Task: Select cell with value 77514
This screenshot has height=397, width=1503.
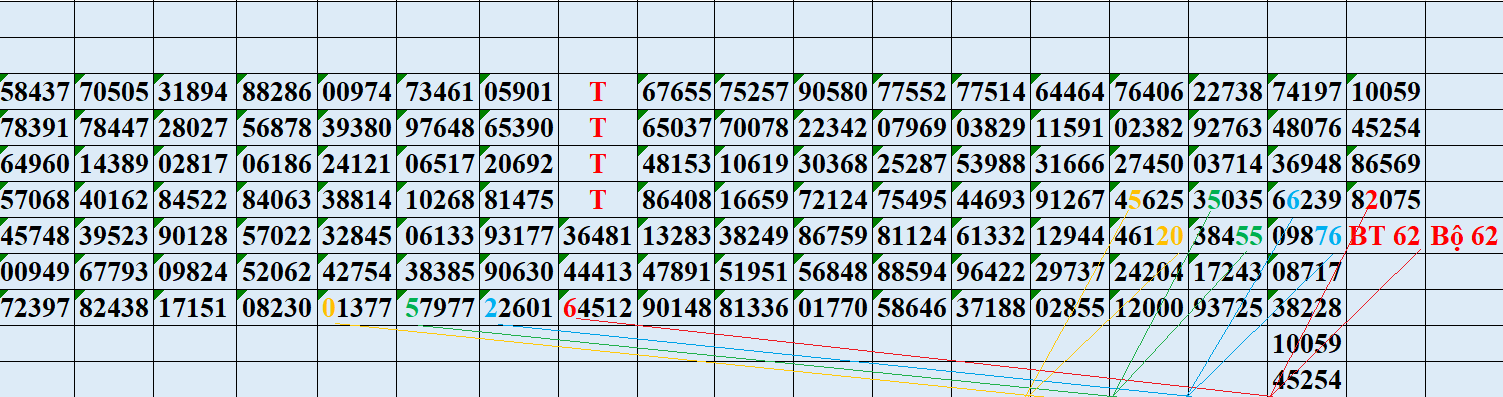Action: (x=991, y=93)
